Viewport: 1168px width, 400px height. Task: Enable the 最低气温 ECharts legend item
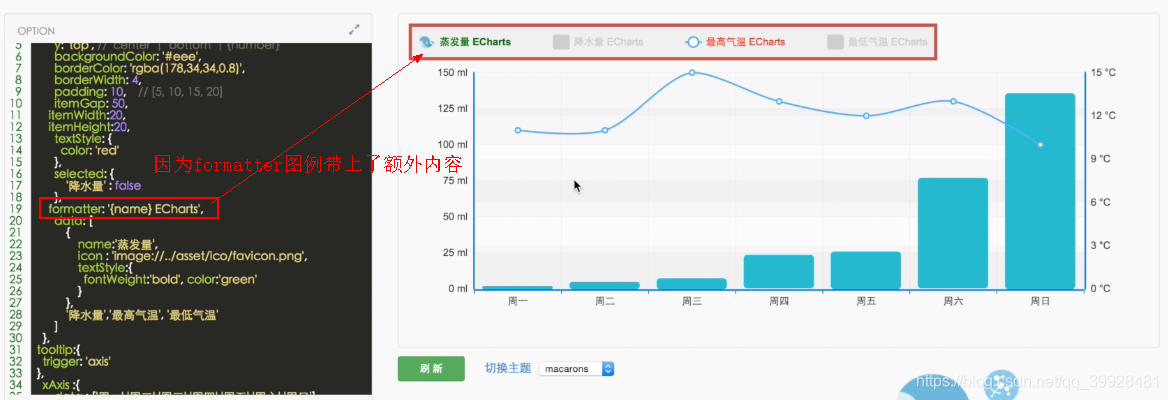click(877, 42)
